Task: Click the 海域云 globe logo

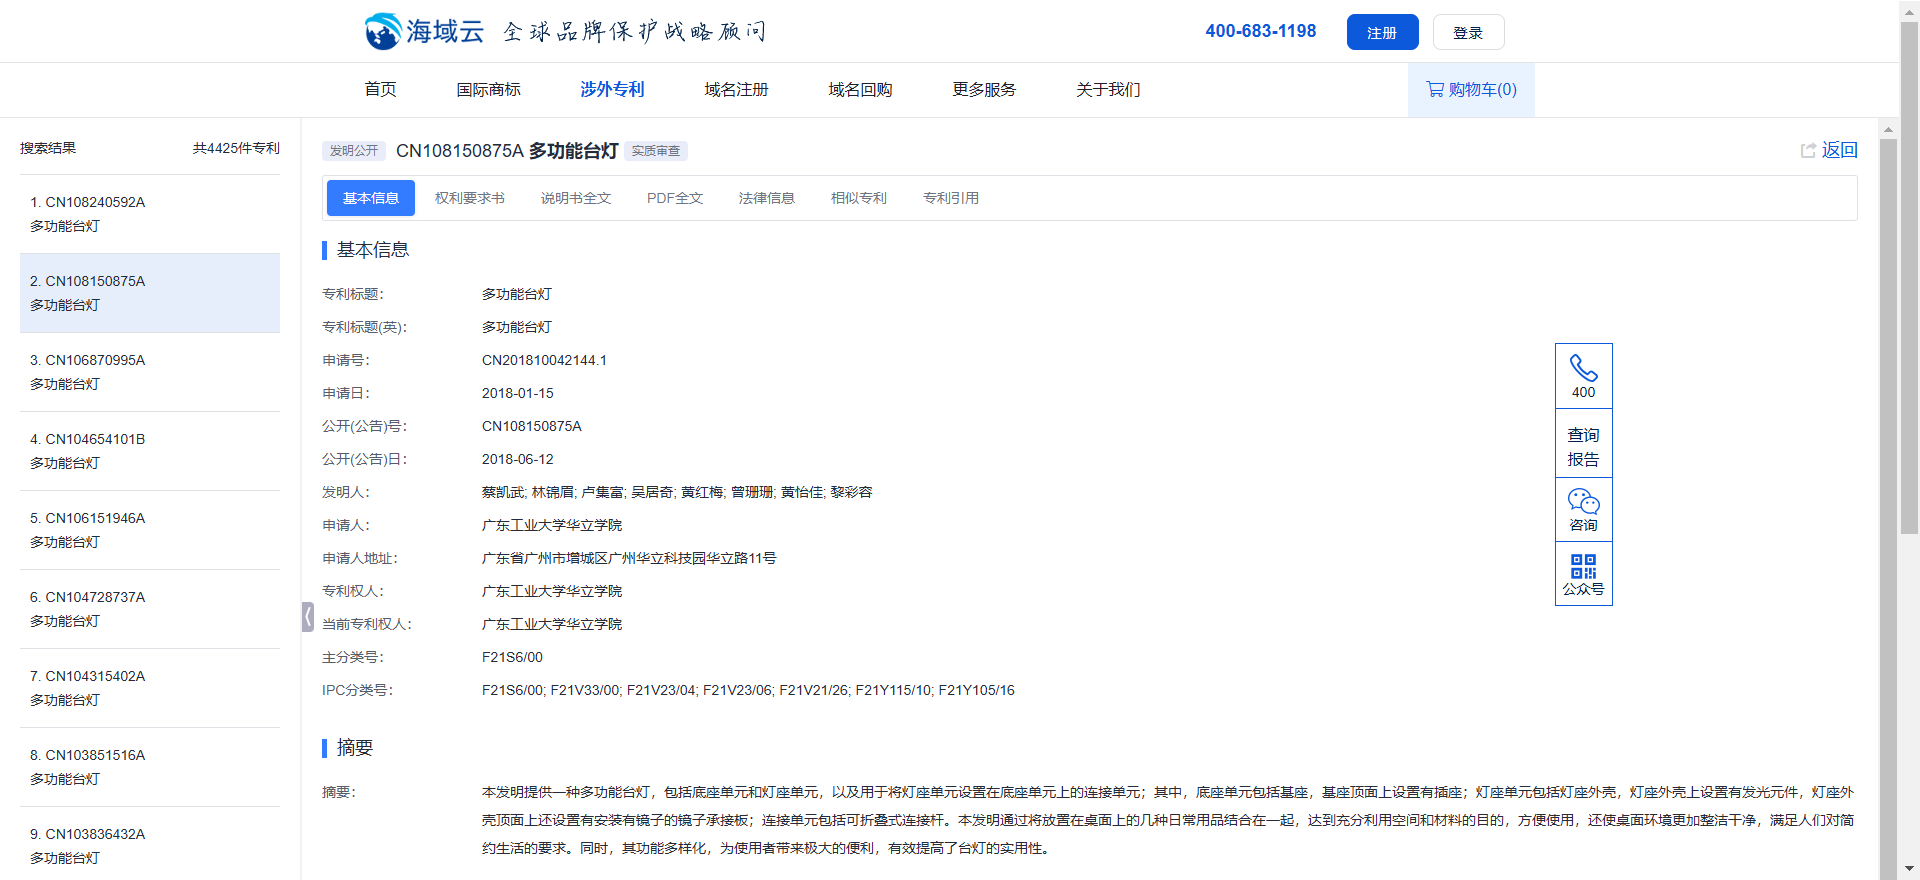Action: point(384,31)
